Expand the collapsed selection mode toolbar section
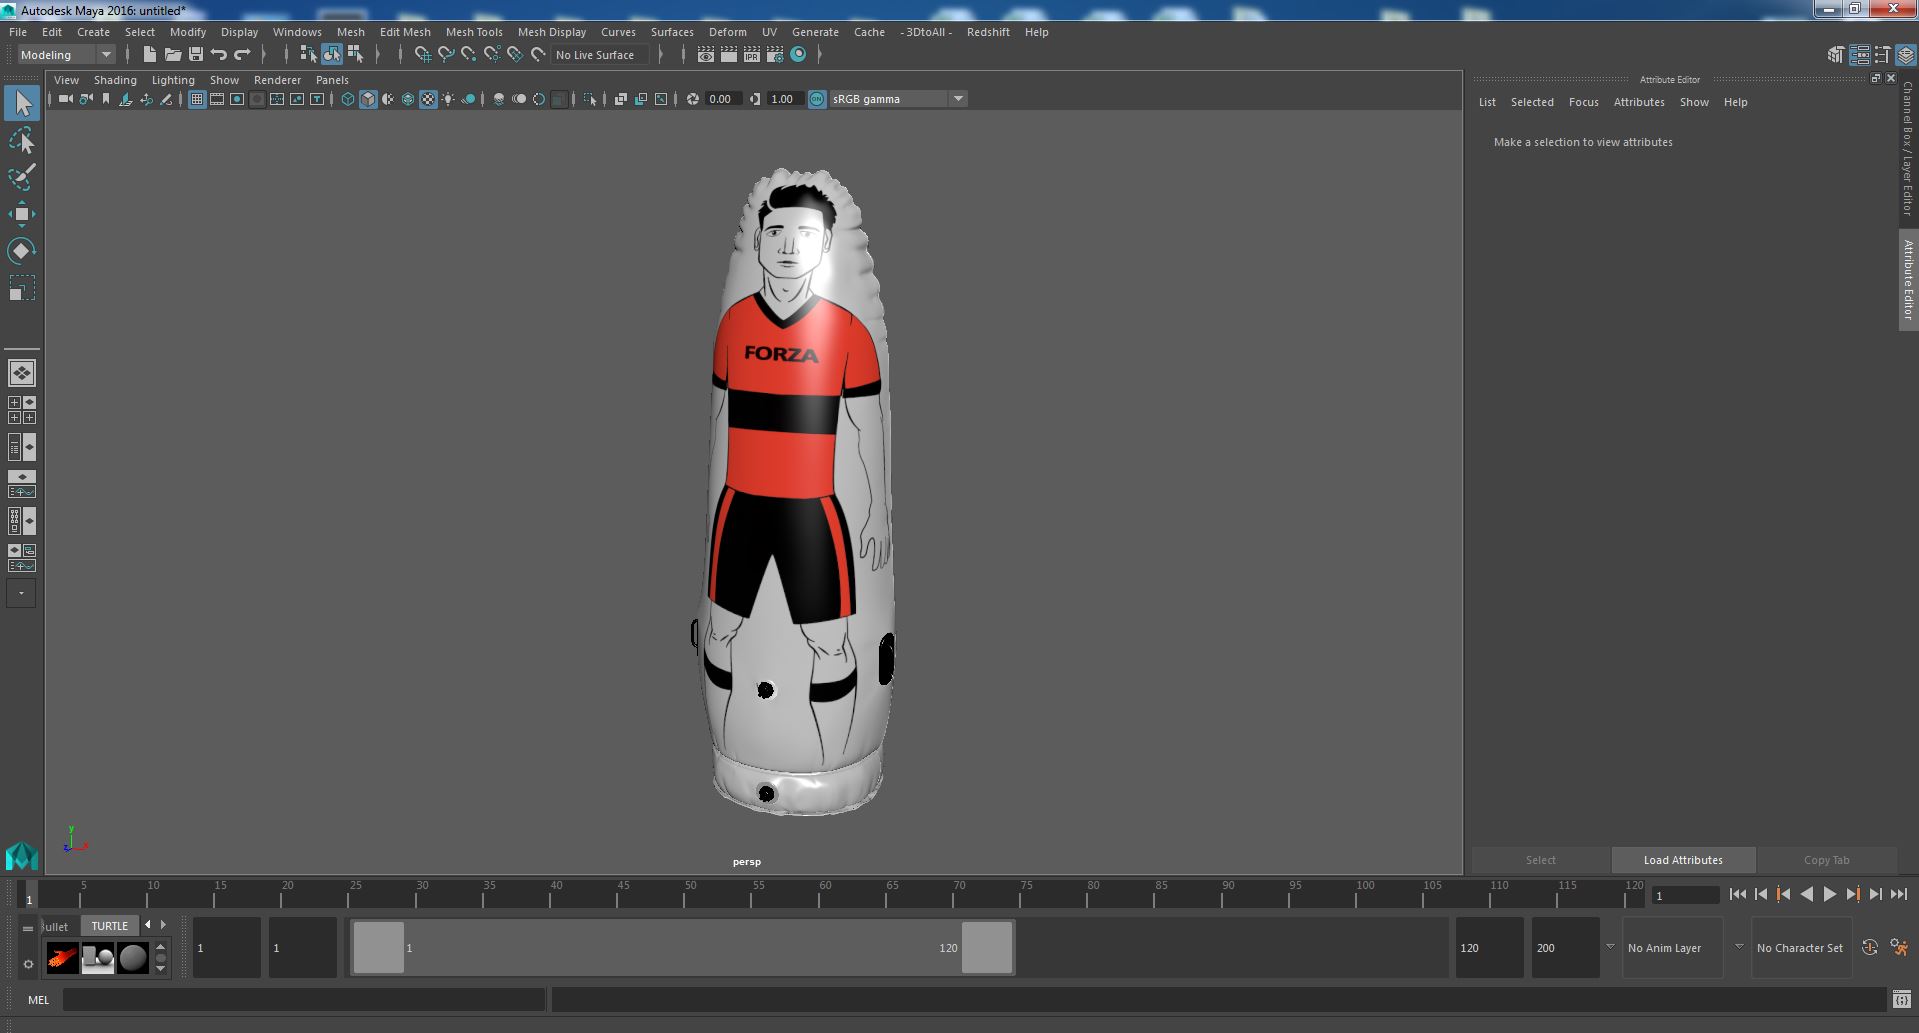Screen dimensions: 1919x1033 tap(378, 55)
